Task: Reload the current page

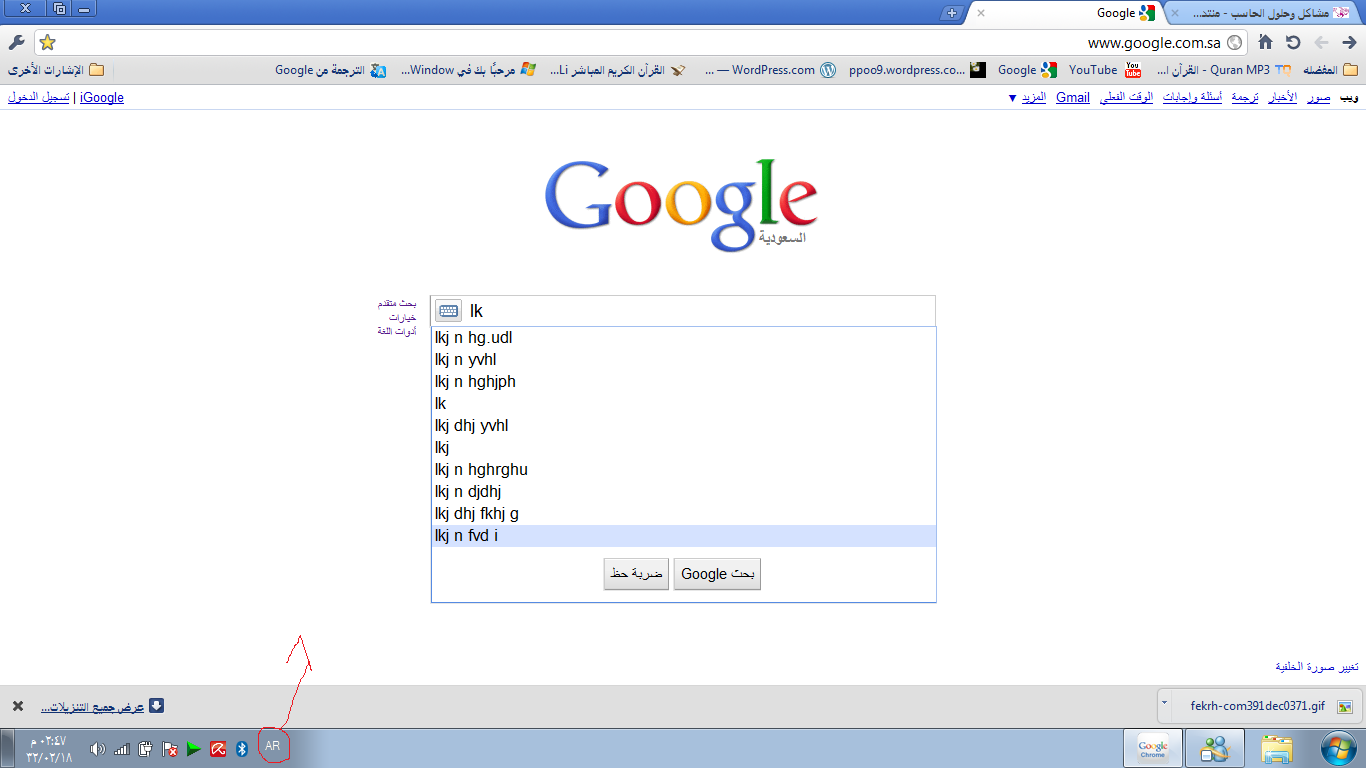Action: [1293, 42]
